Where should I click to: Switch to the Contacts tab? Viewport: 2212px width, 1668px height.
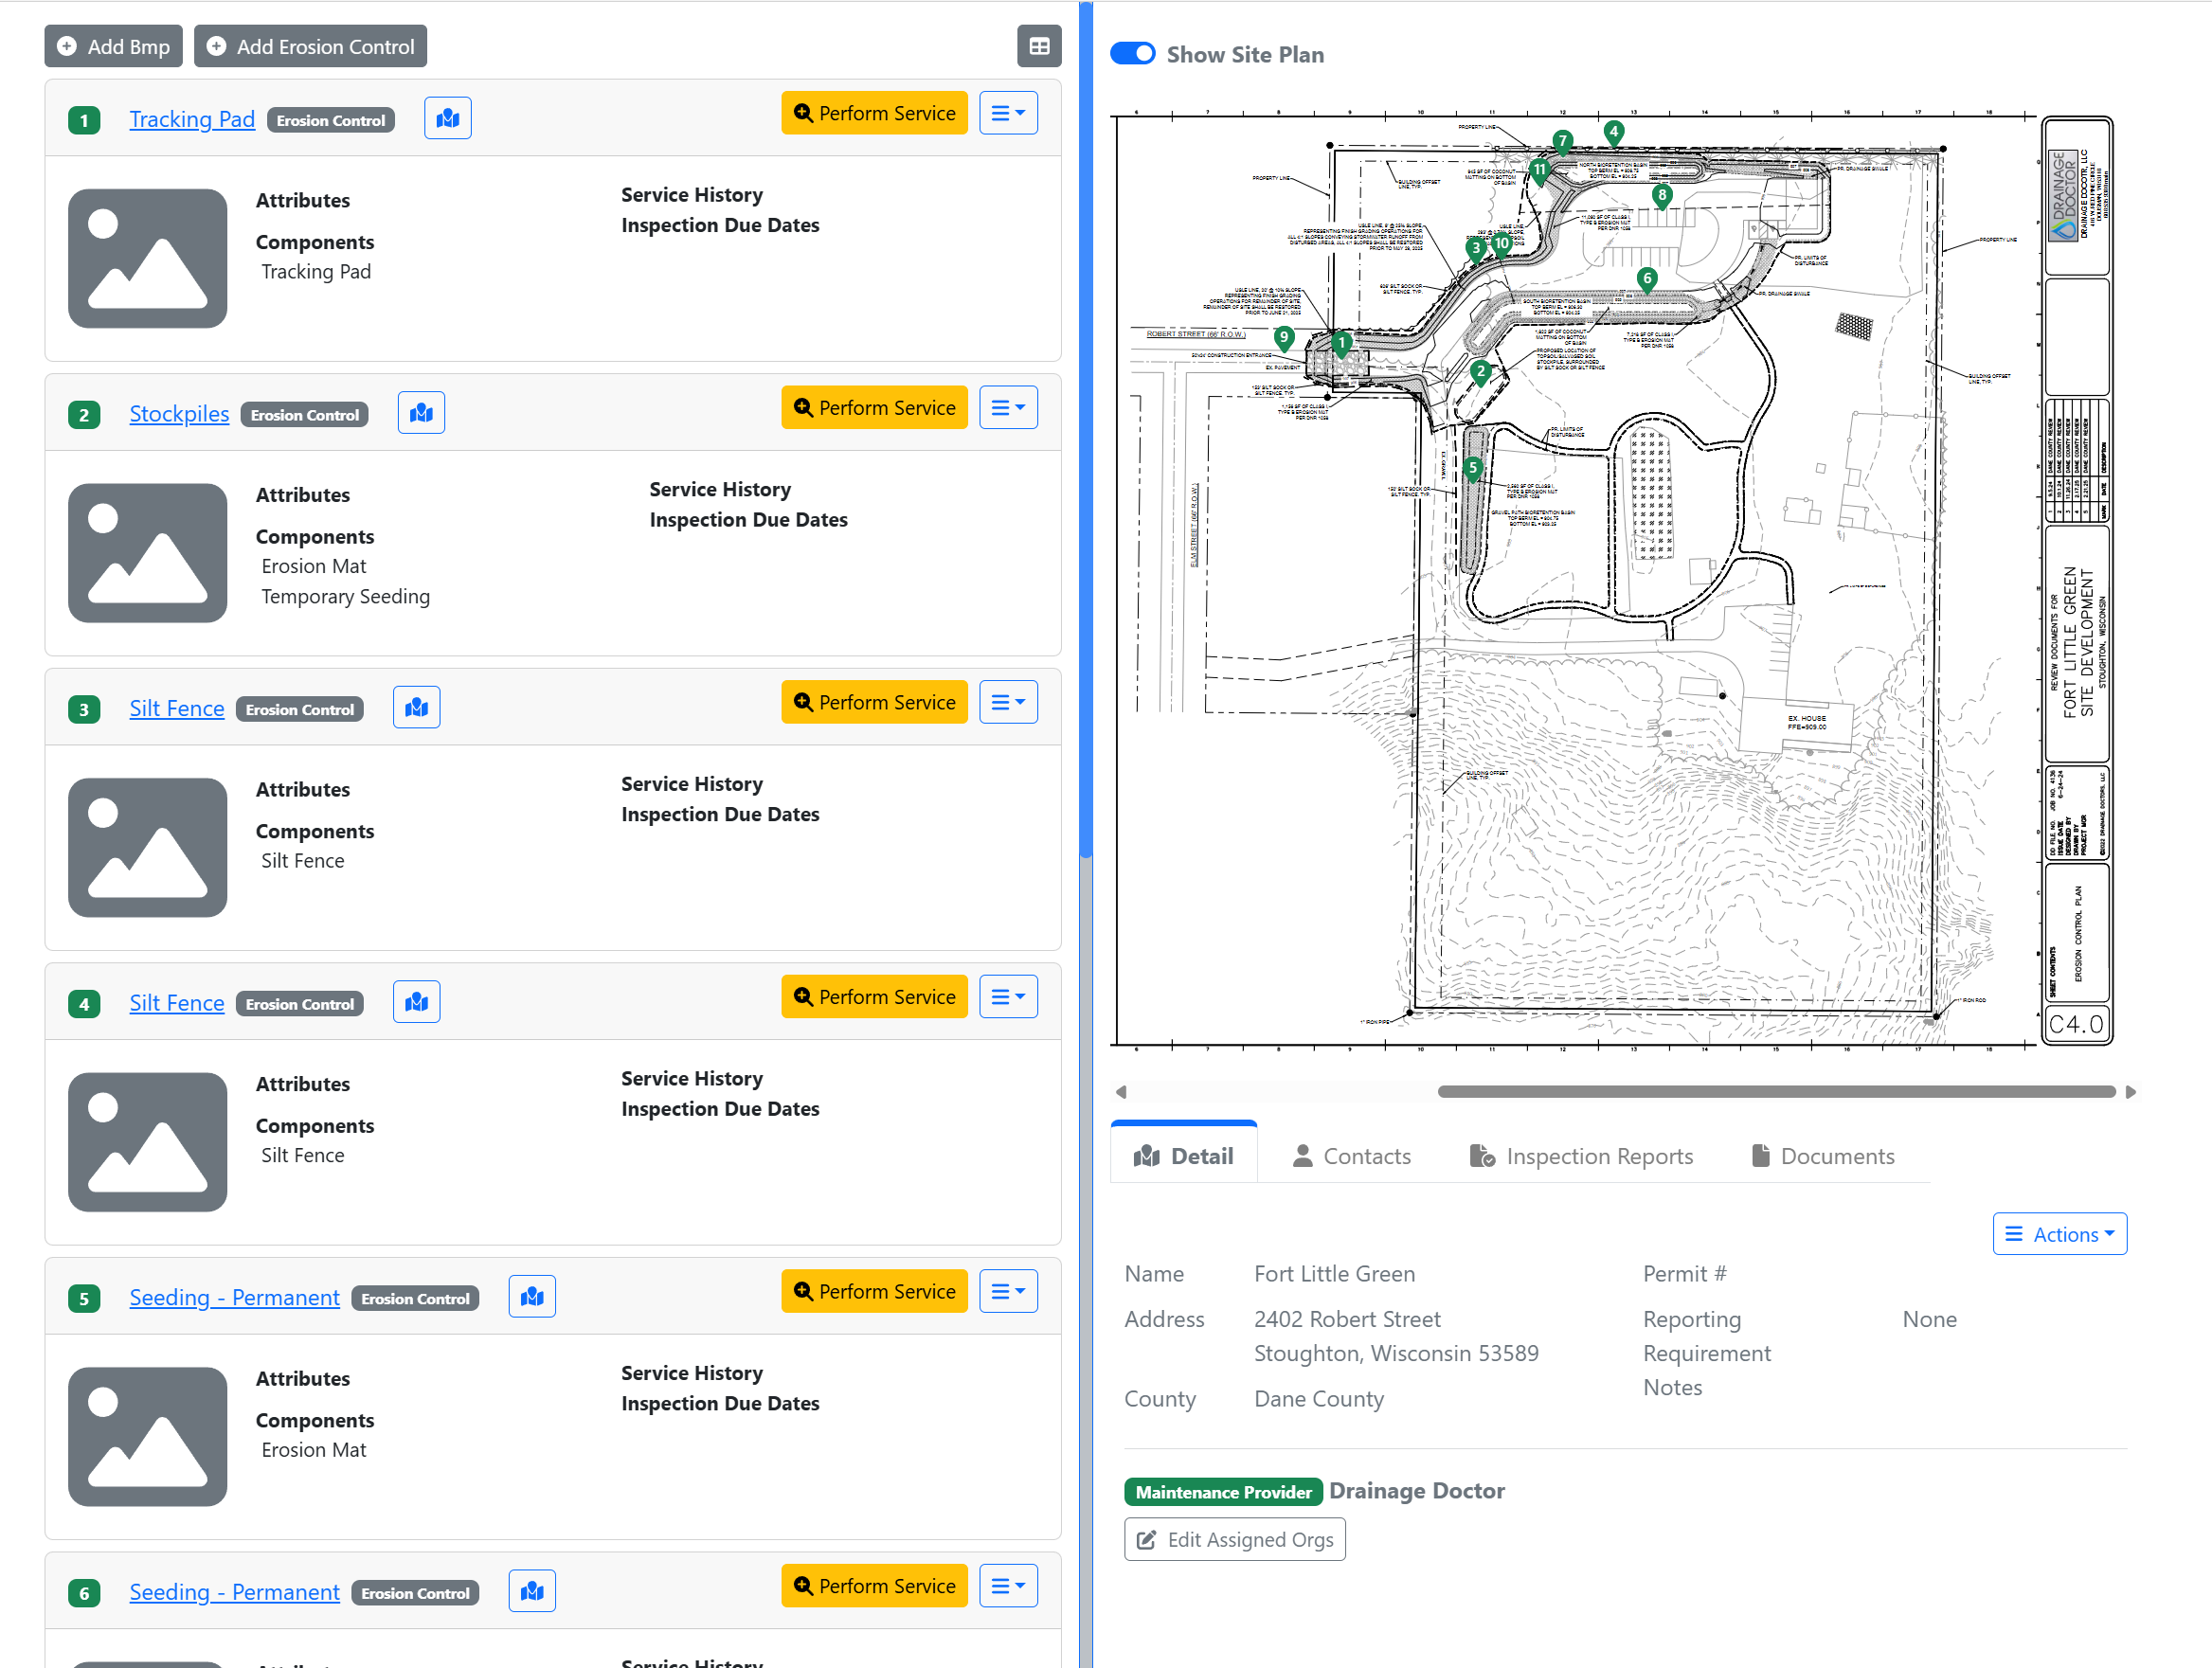click(x=1351, y=1156)
